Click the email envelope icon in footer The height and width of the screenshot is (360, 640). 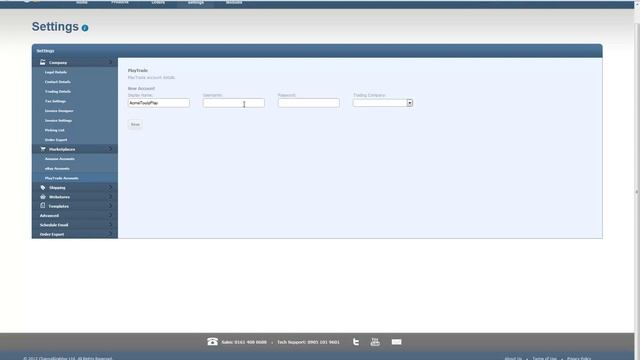coord(396,342)
